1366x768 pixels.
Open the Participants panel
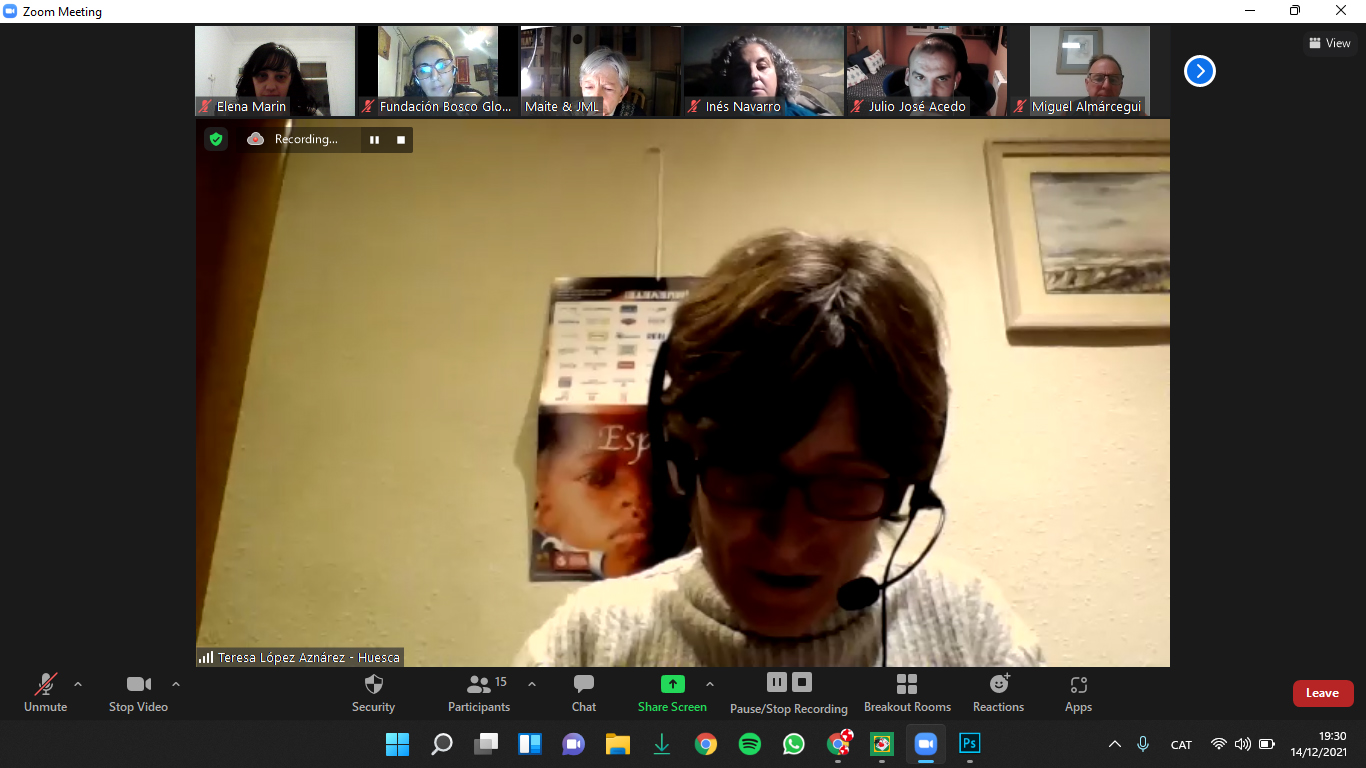479,693
